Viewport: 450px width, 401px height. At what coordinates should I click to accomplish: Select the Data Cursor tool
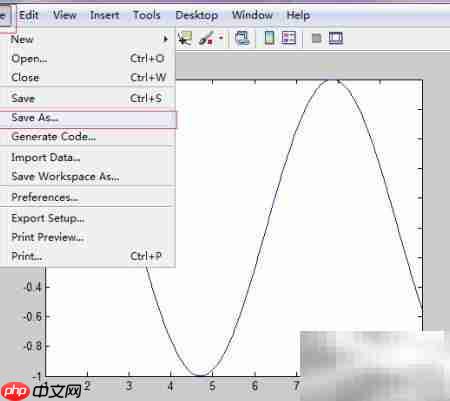tap(184, 38)
